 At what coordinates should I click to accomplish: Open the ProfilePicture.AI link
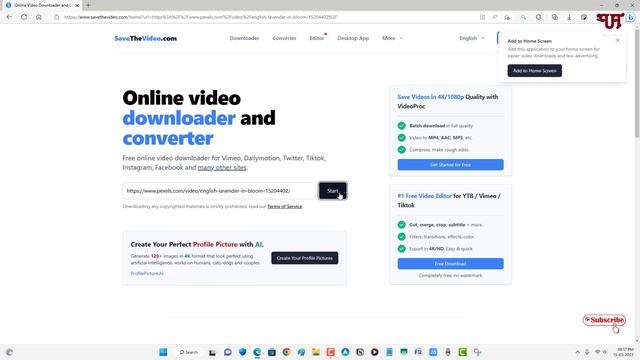point(147,273)
